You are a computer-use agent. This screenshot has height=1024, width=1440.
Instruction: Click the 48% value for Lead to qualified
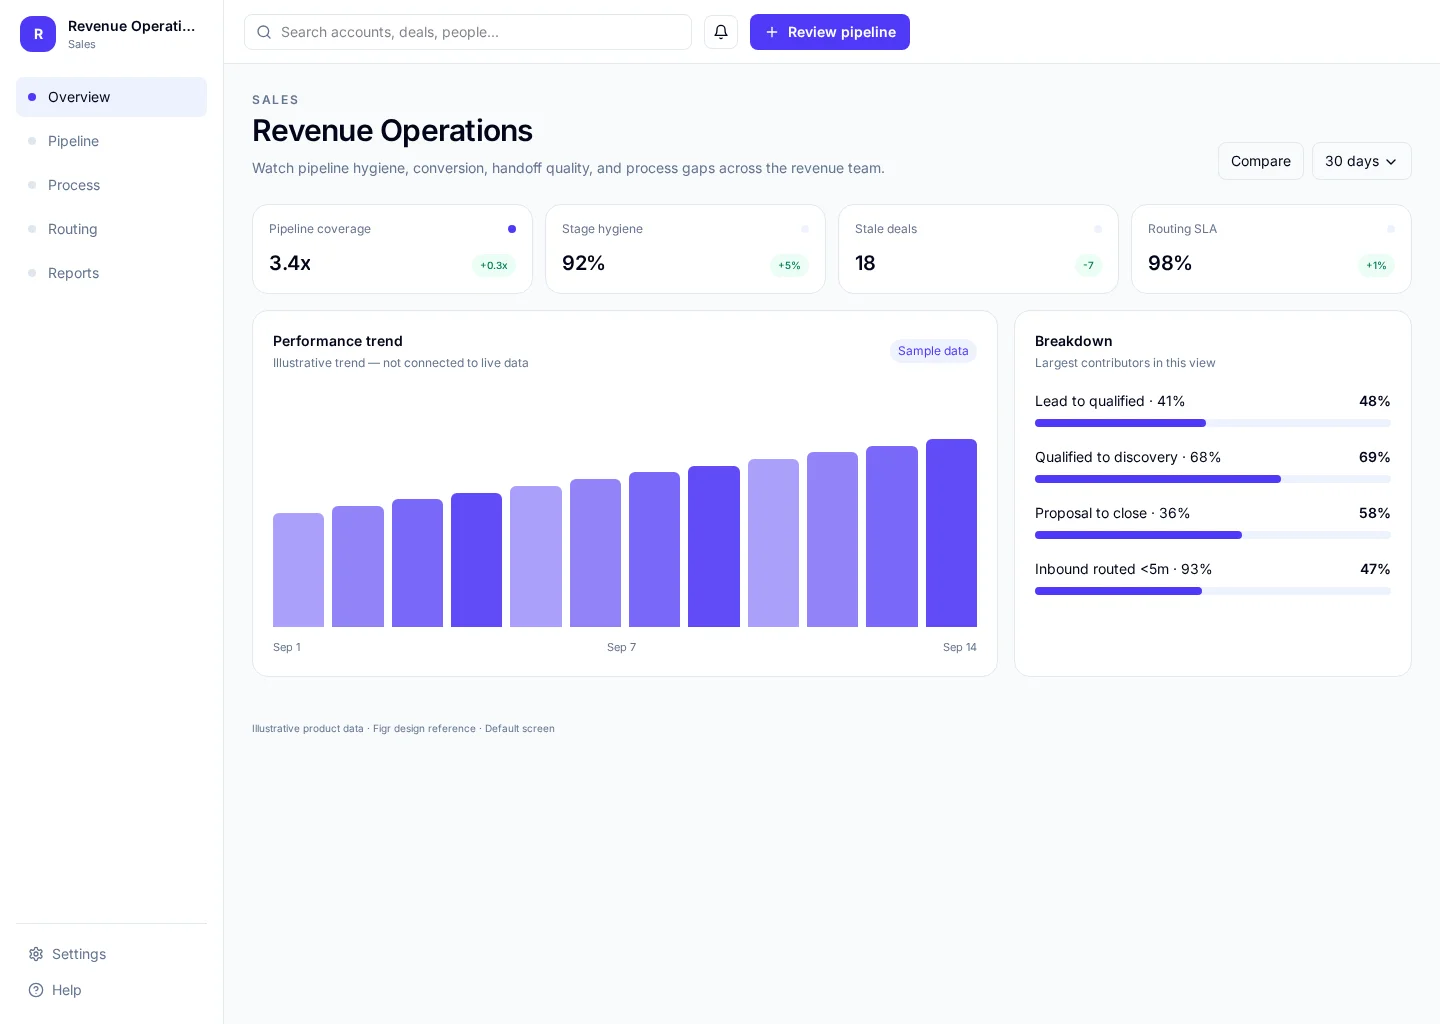point(1375,401)
